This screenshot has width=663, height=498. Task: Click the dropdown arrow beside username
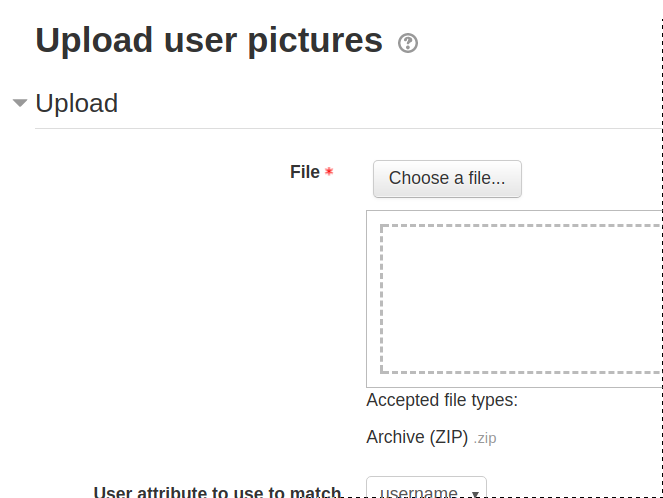[x=476, y=494]
